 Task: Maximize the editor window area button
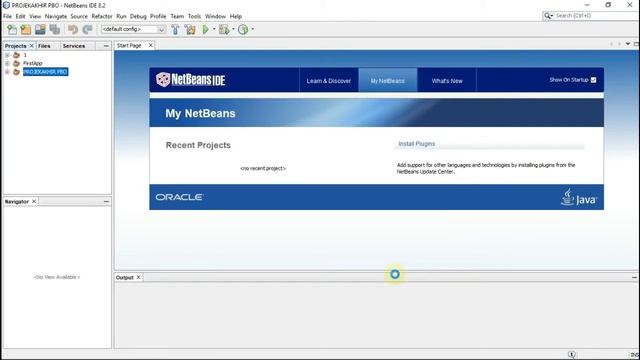pos(636,44)
